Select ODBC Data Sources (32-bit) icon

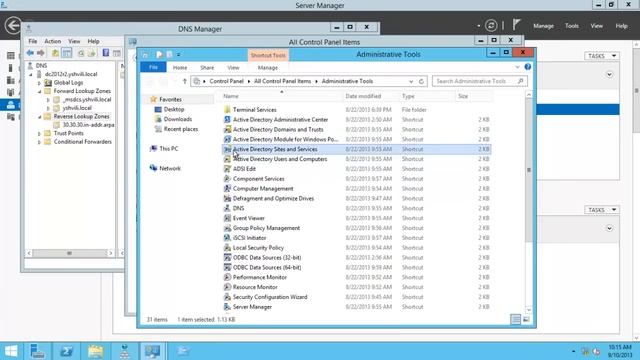[227, 258]
